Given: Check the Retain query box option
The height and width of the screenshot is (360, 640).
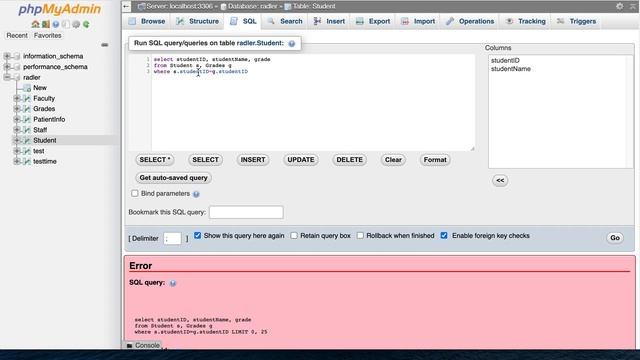Looking at the screenshot, I should point(294,236).
